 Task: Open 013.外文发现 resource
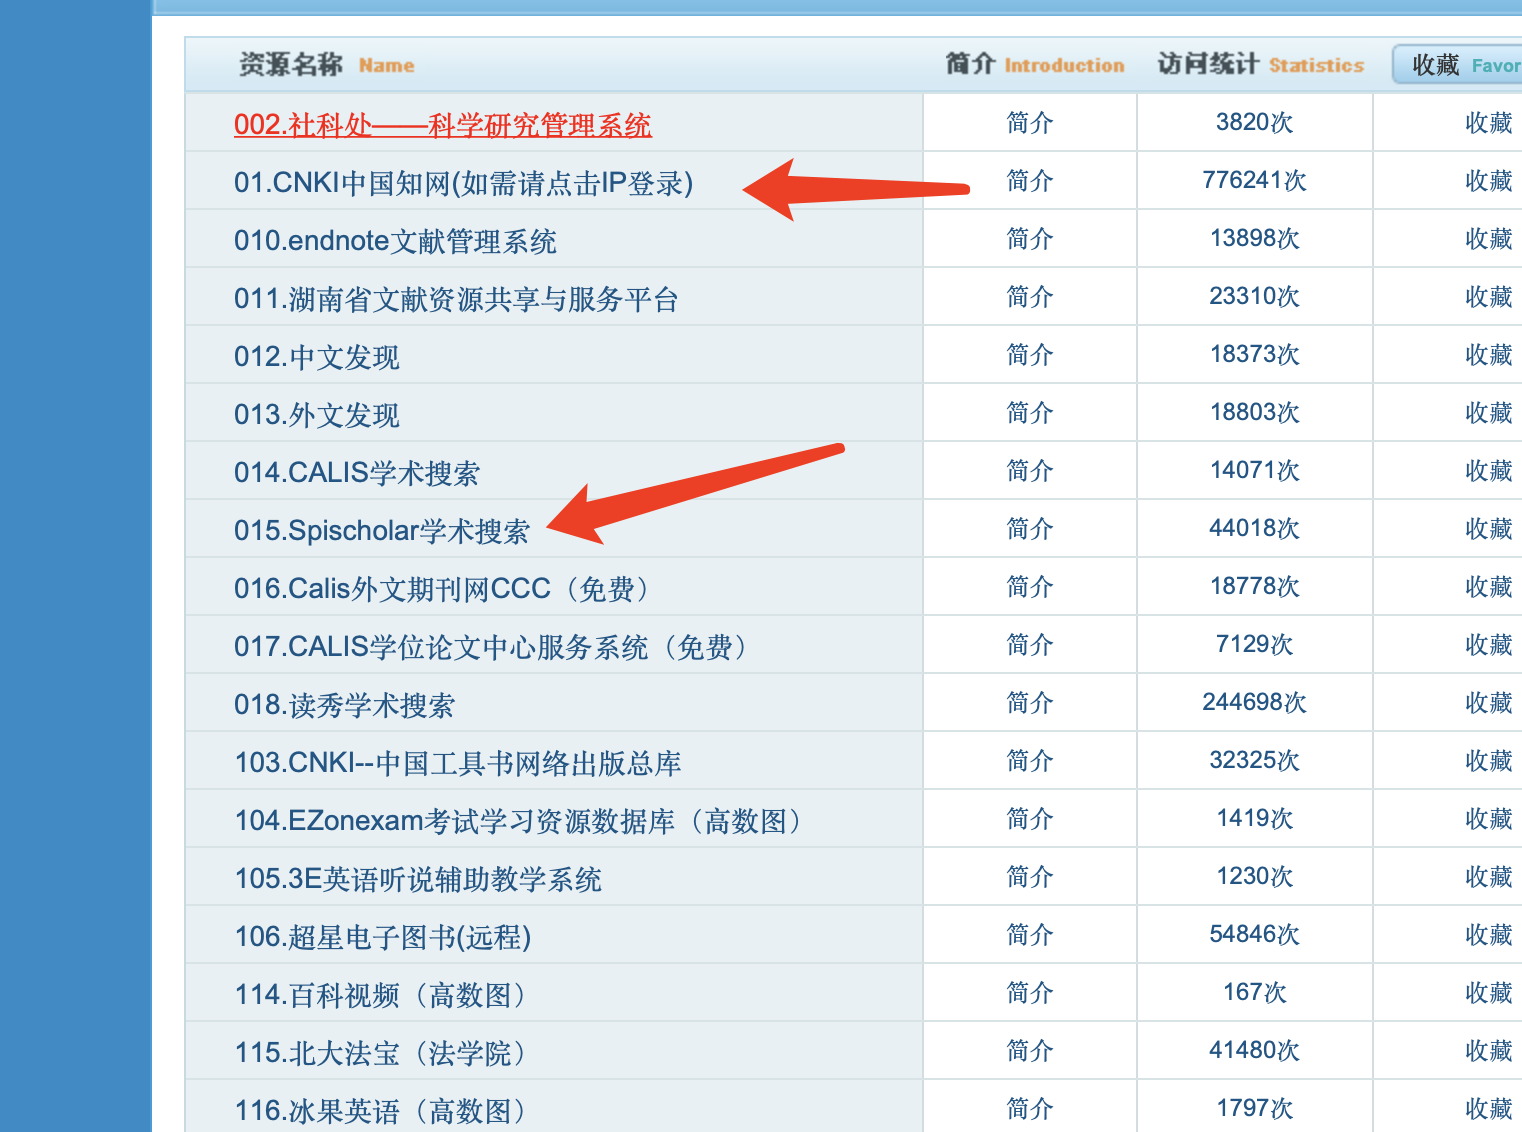[x=317, y=415]
